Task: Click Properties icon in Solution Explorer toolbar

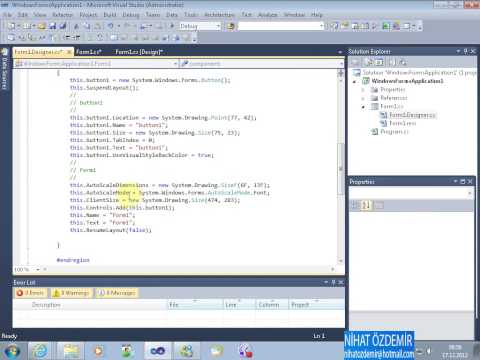Action: pyautogui.click(x=355, y=62)
